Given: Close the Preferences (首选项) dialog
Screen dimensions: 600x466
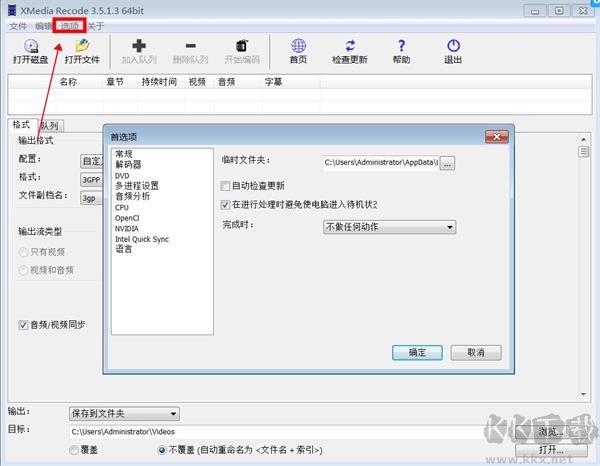Looking at the screenshot, I should 497,137.
